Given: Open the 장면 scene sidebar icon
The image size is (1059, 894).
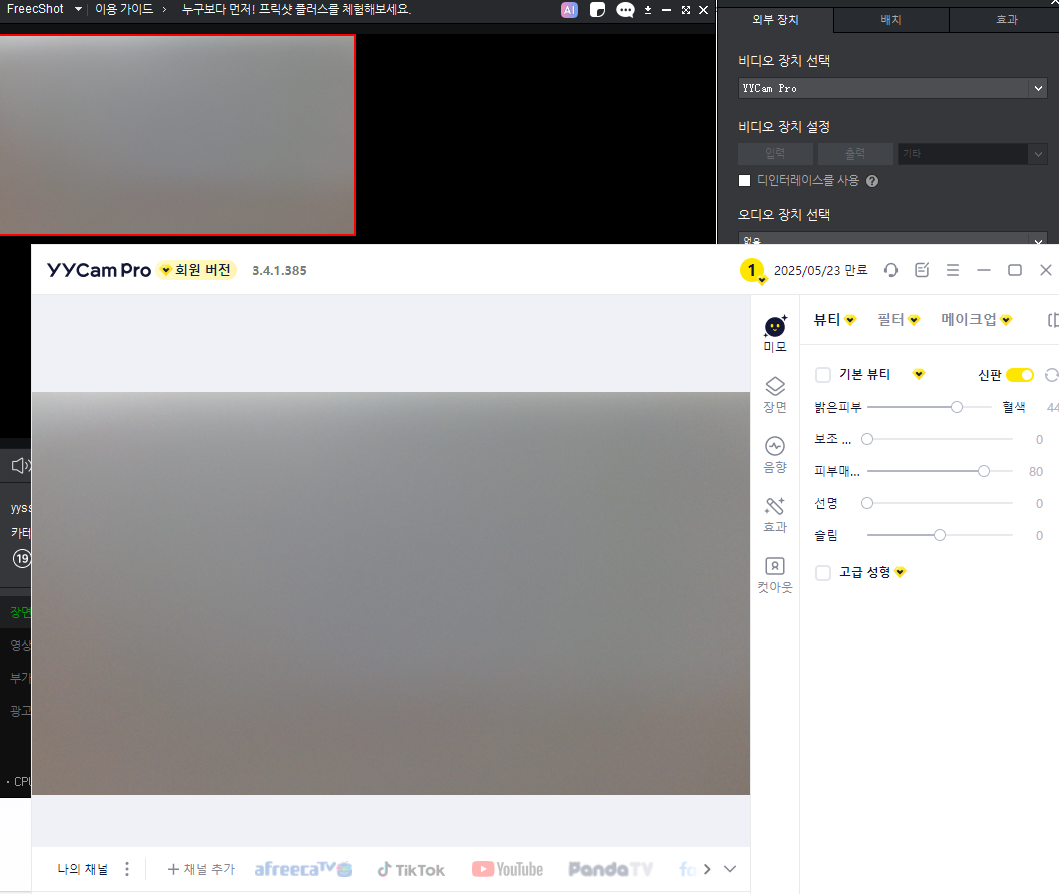Looking at the screenshot, I should 775,395.
